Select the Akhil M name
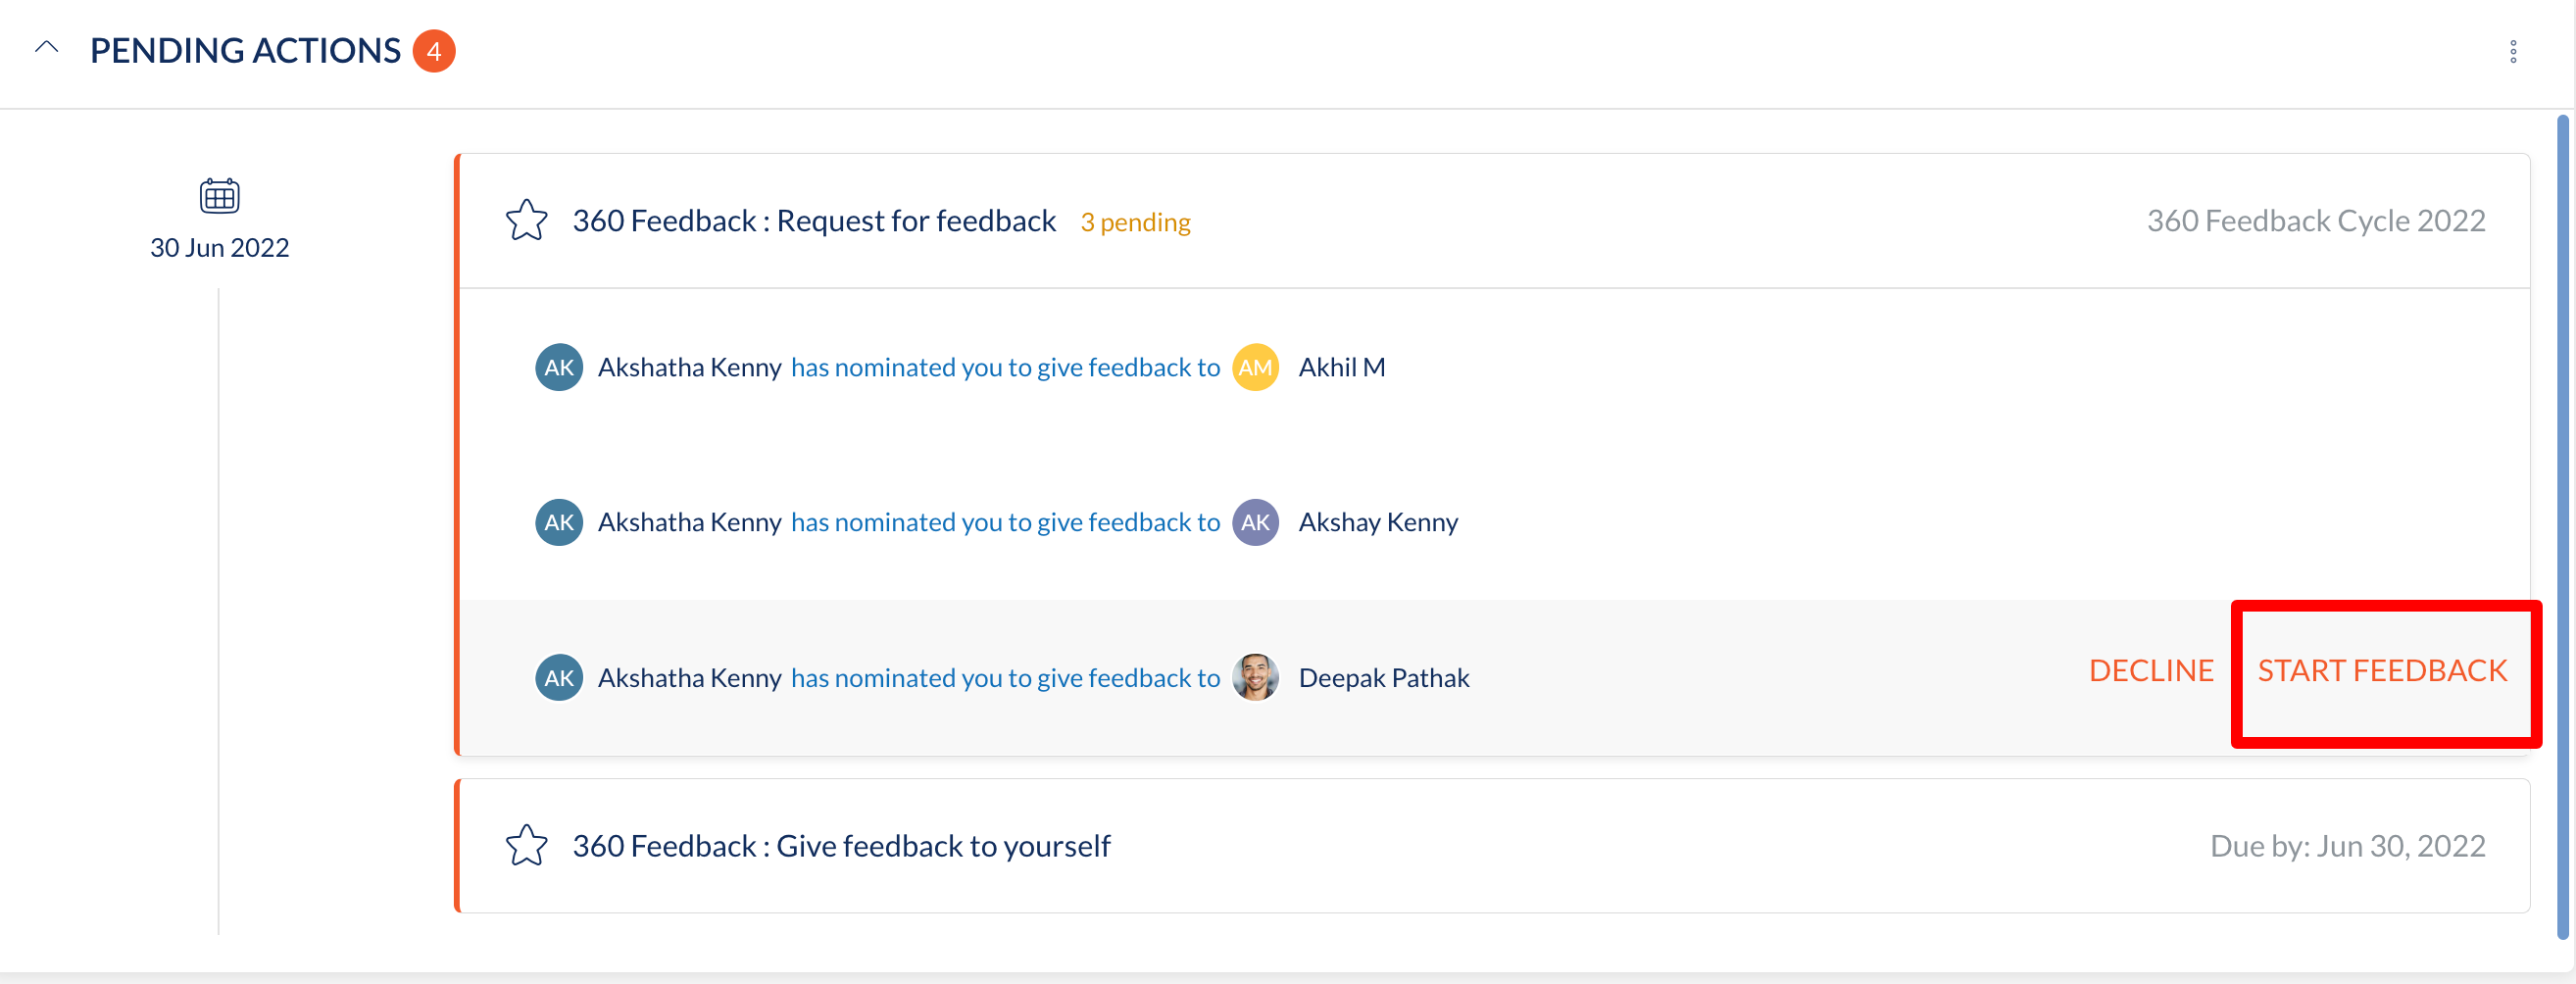Image resolution: width=2576 pixels, height=984 pixels. coord(1342,367)
